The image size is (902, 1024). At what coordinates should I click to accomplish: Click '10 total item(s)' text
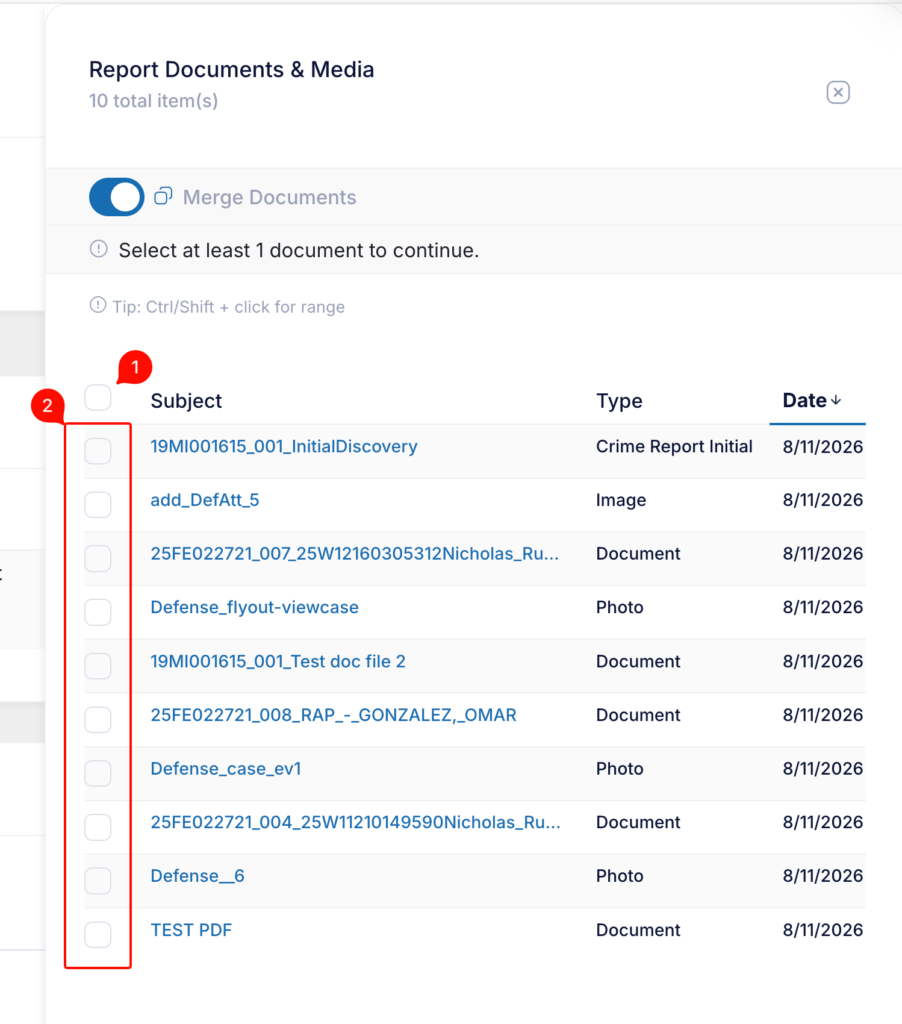(153, 101)
